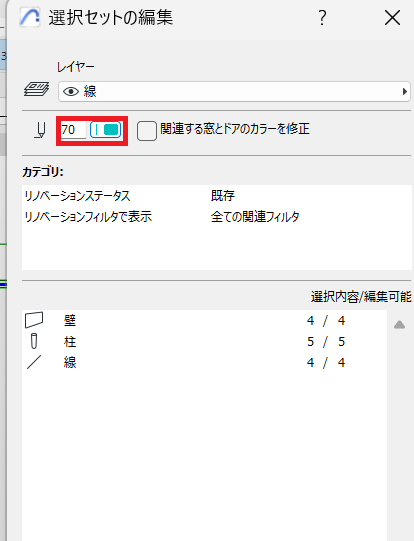
Task: Click the wall (壁) element icon
Action: (x=34, y=320)
